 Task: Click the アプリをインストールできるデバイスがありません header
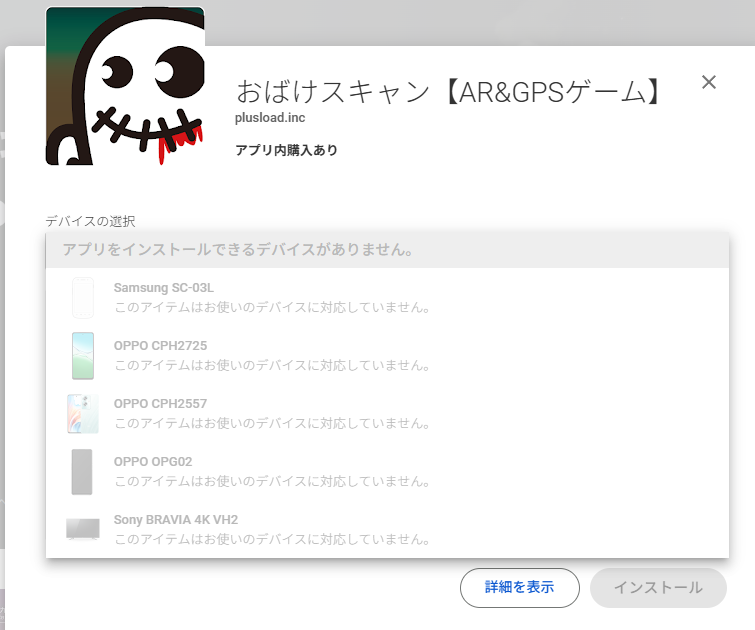pyautogui.click(x=238, y=250)
